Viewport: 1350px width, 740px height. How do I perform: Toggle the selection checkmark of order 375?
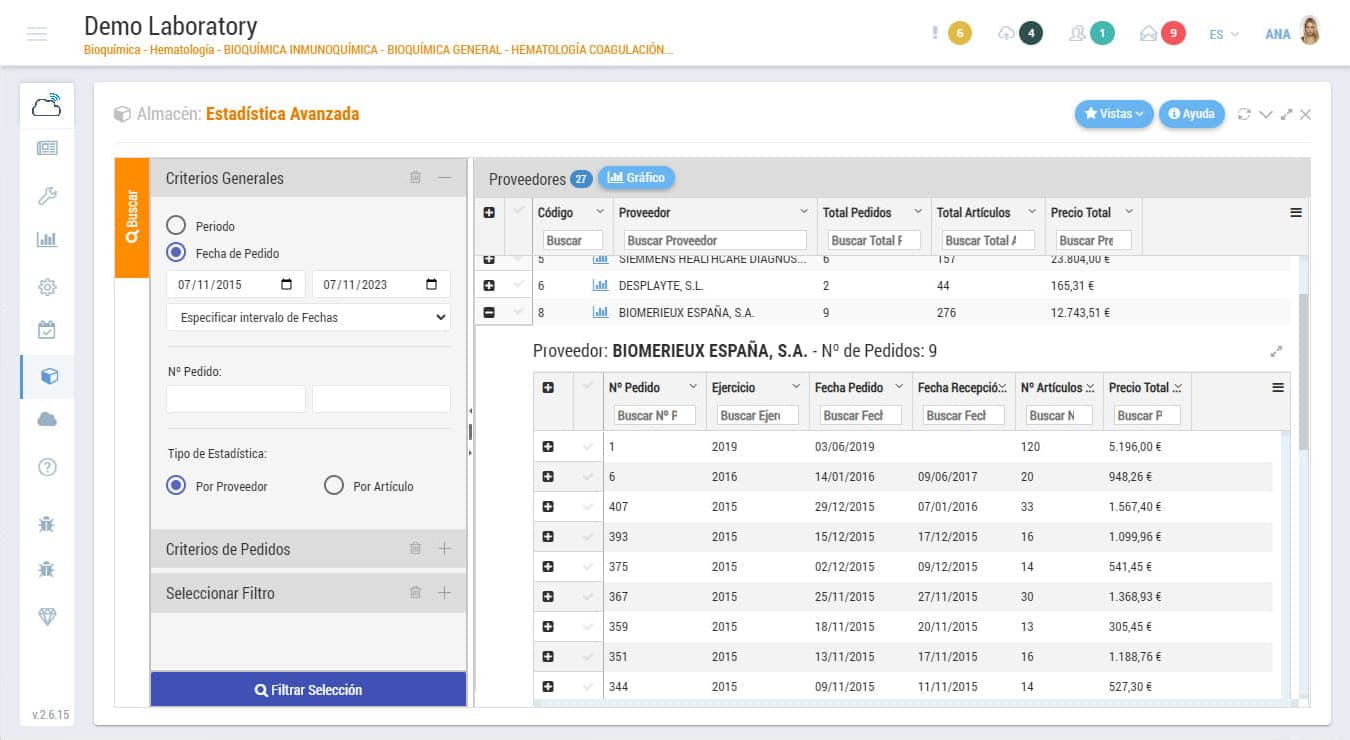(587, 567)
